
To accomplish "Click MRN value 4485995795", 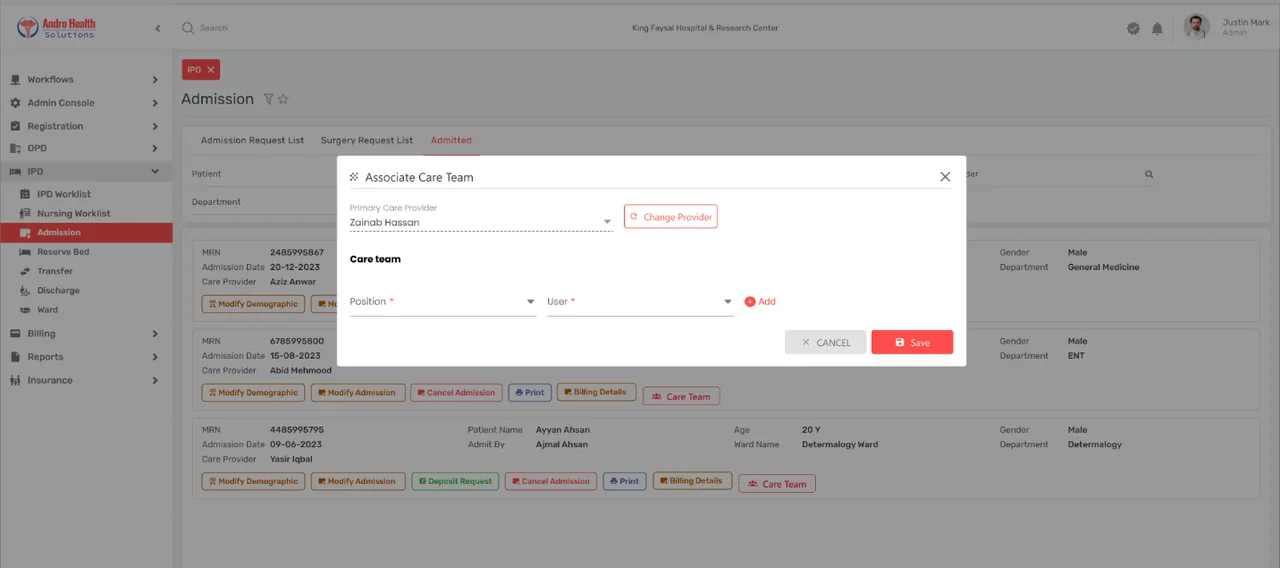I will click(x=297, y=430).
